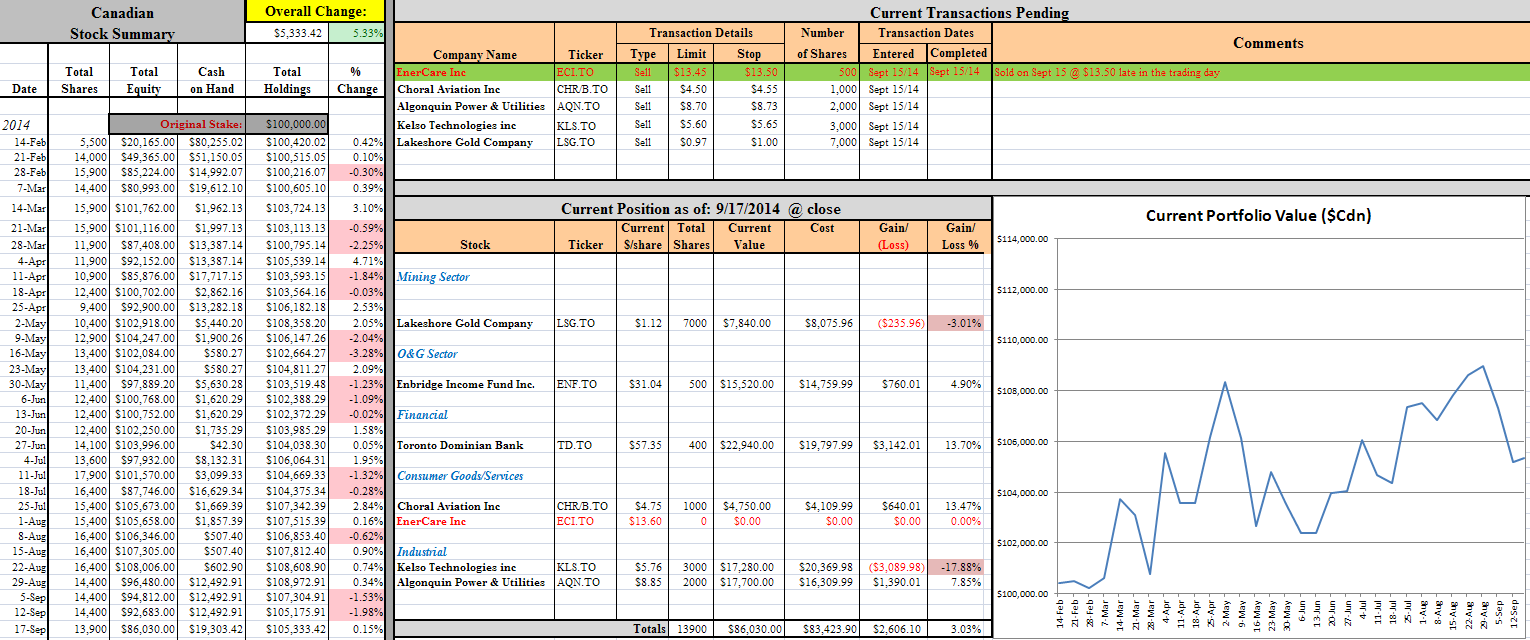1530x640 pixels.
Task: Click the 3.03% total gain percent
Action: [955, 629]
